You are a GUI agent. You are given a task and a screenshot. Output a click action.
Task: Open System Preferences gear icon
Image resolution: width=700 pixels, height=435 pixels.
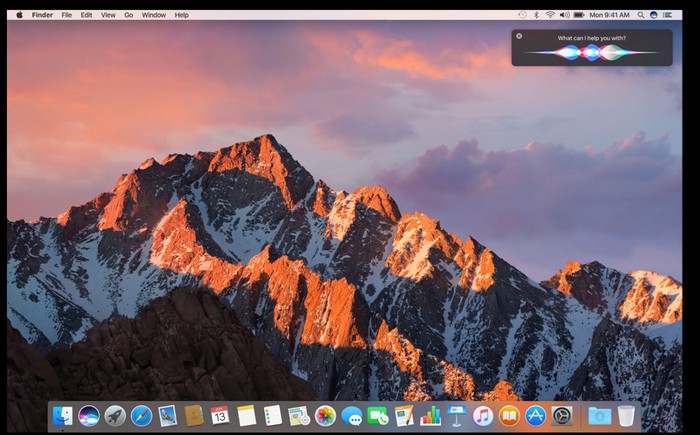pyautogui.click(x=562, y=416)
